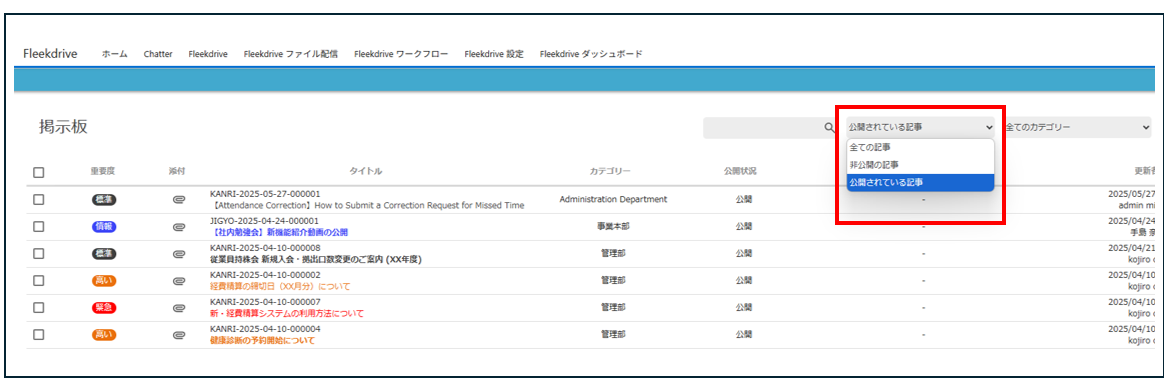Open the Fleekdrive ファイル配信 tab

click(291, 54)
